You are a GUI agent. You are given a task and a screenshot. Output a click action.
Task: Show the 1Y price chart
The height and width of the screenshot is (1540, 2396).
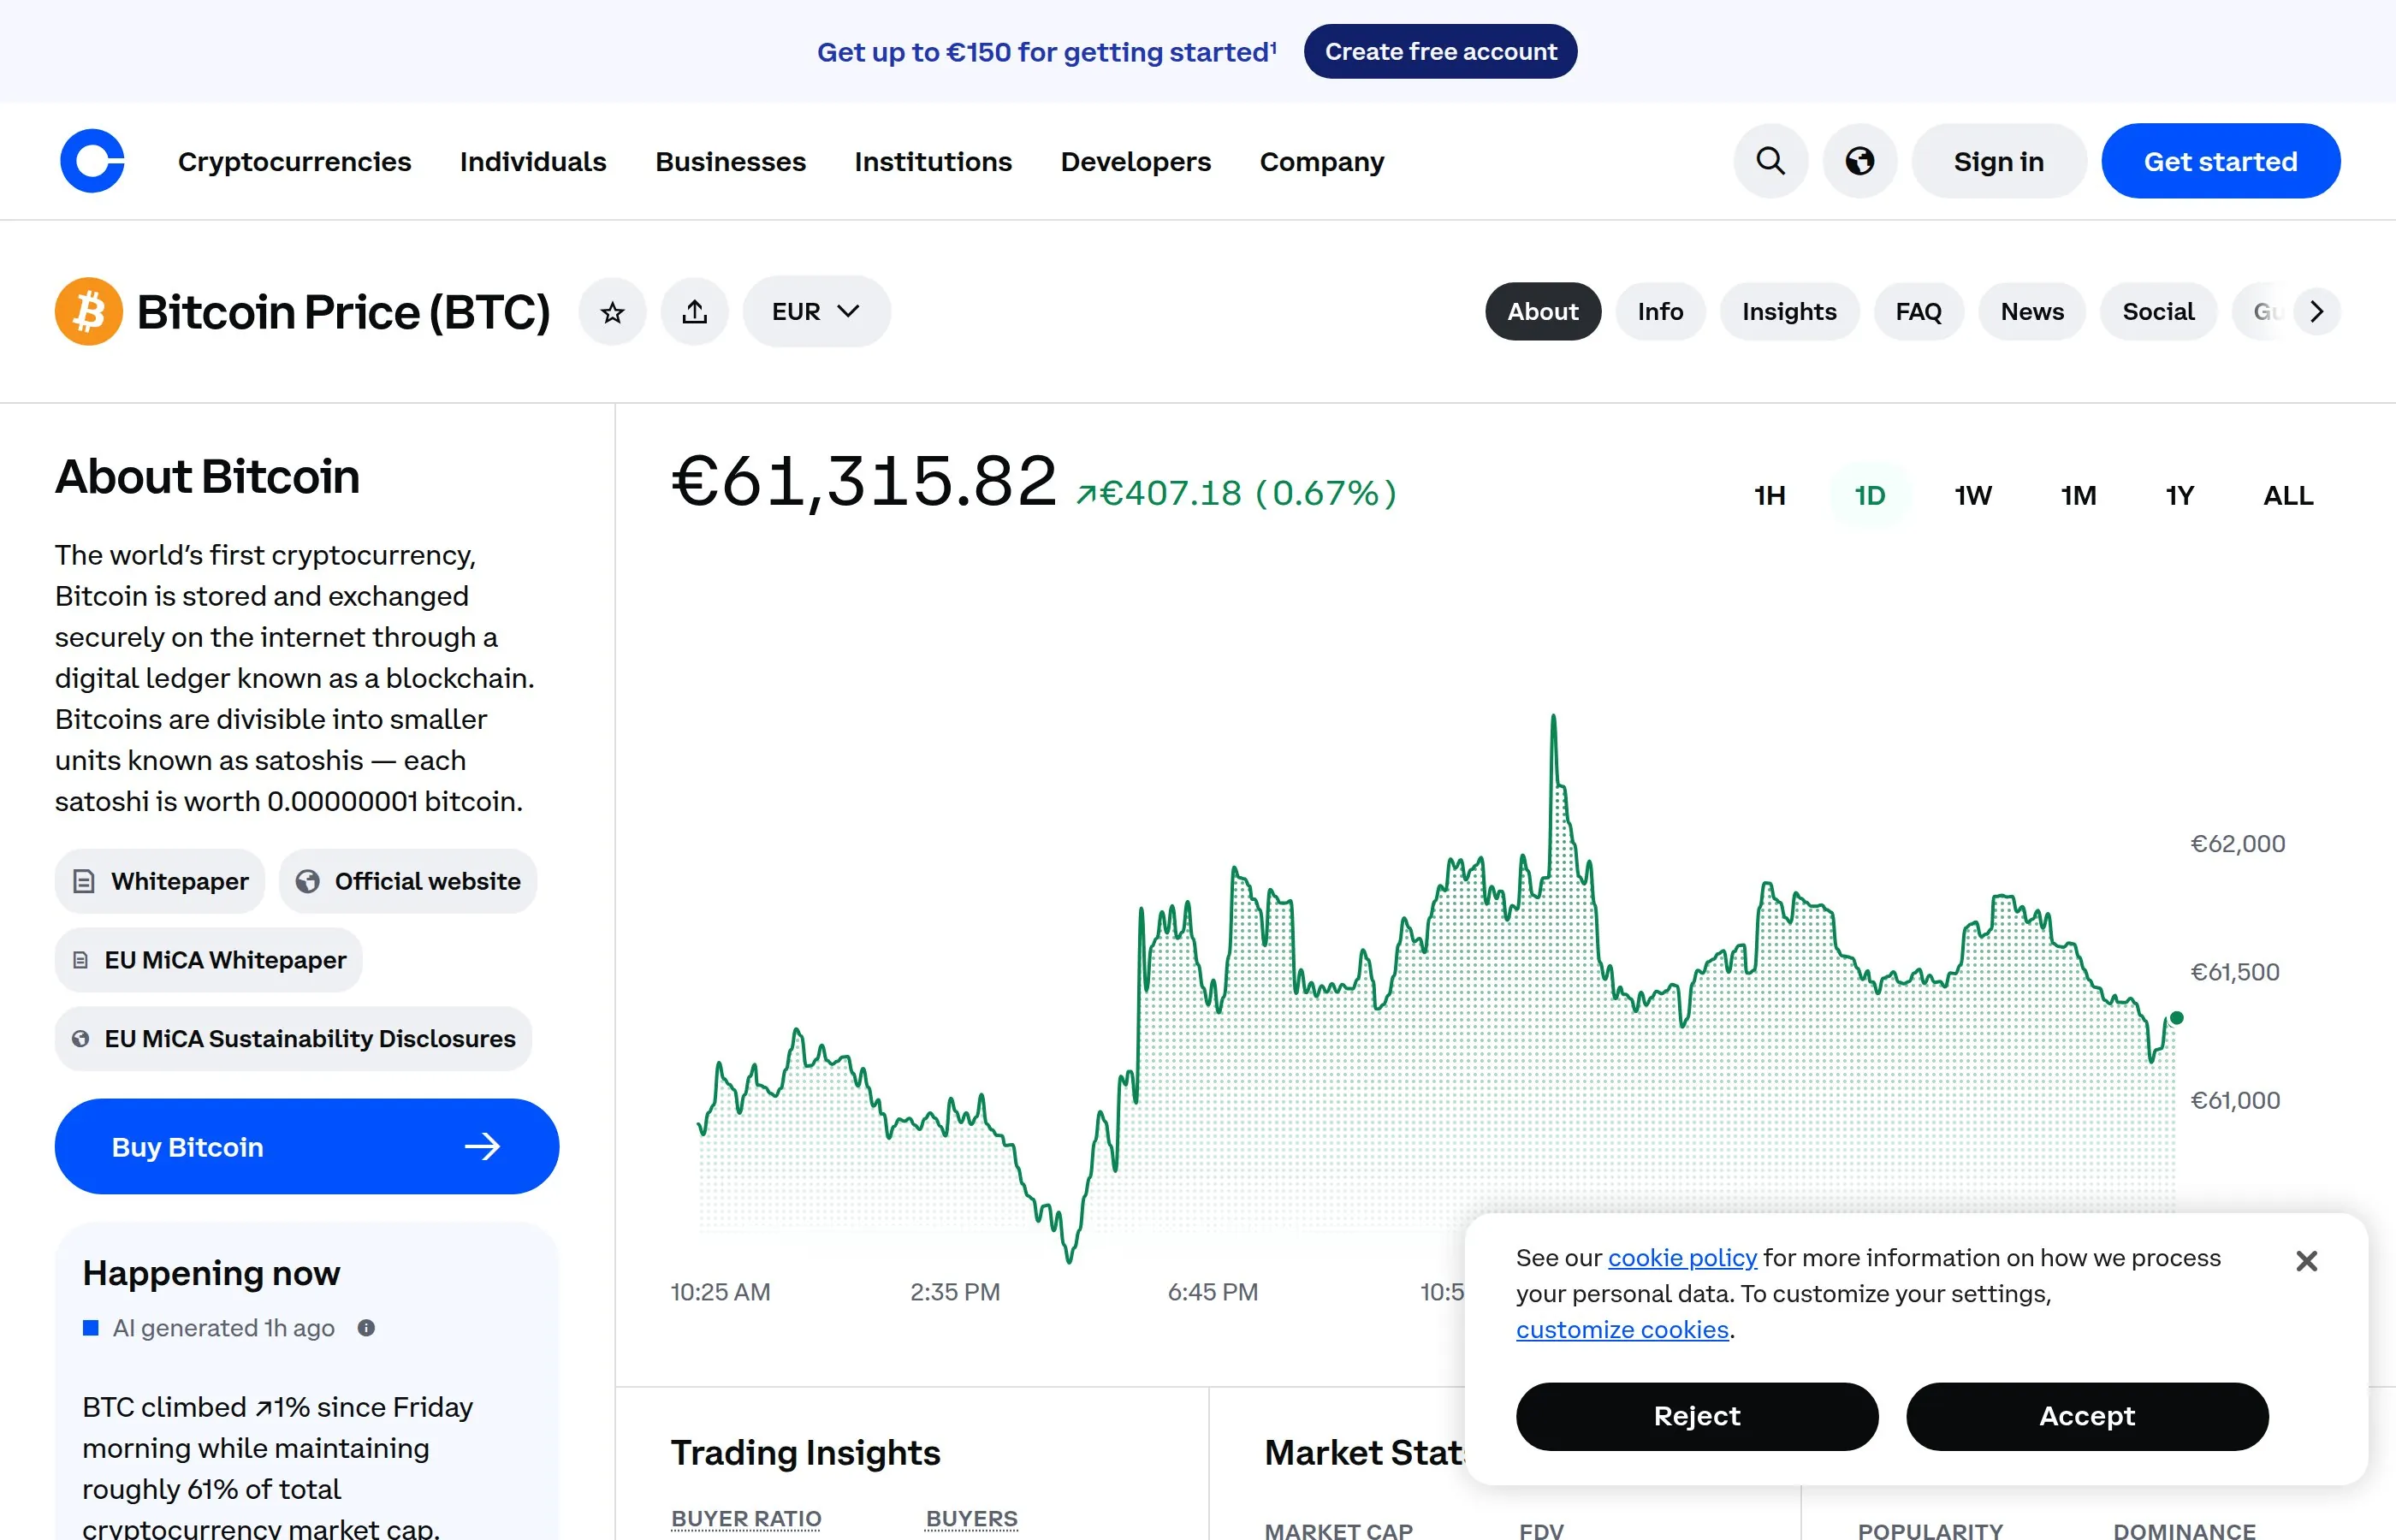[2181, 495]
